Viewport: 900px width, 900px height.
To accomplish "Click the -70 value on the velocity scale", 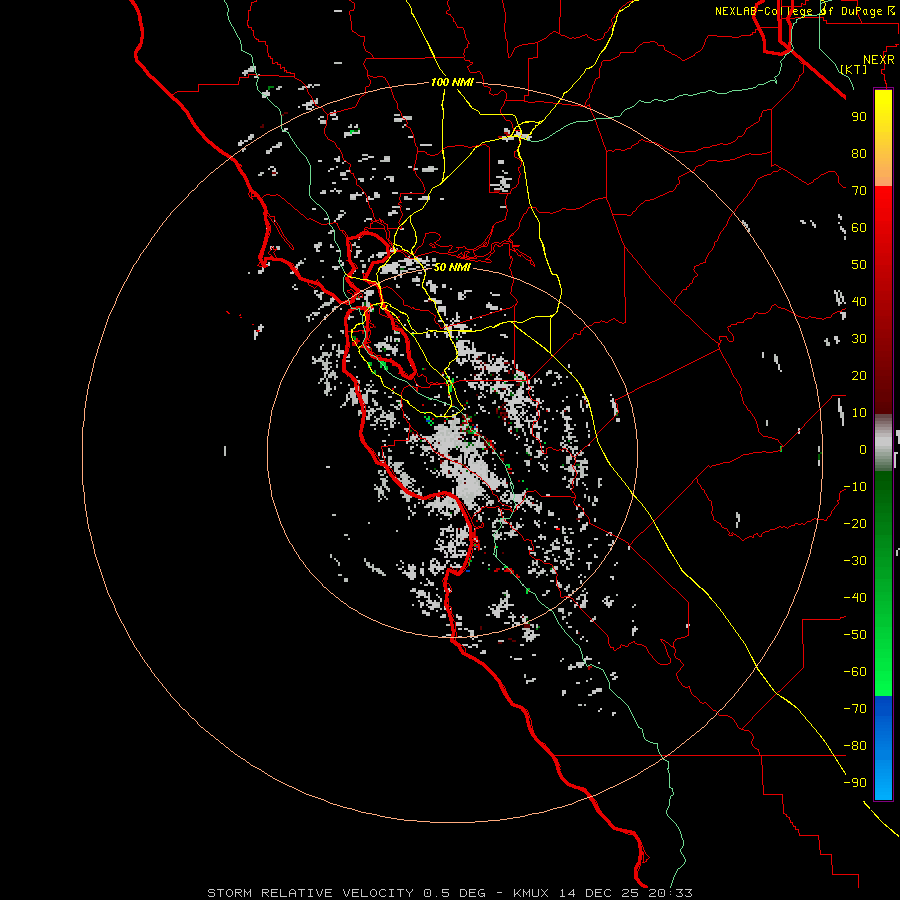I will coord(855,709).
